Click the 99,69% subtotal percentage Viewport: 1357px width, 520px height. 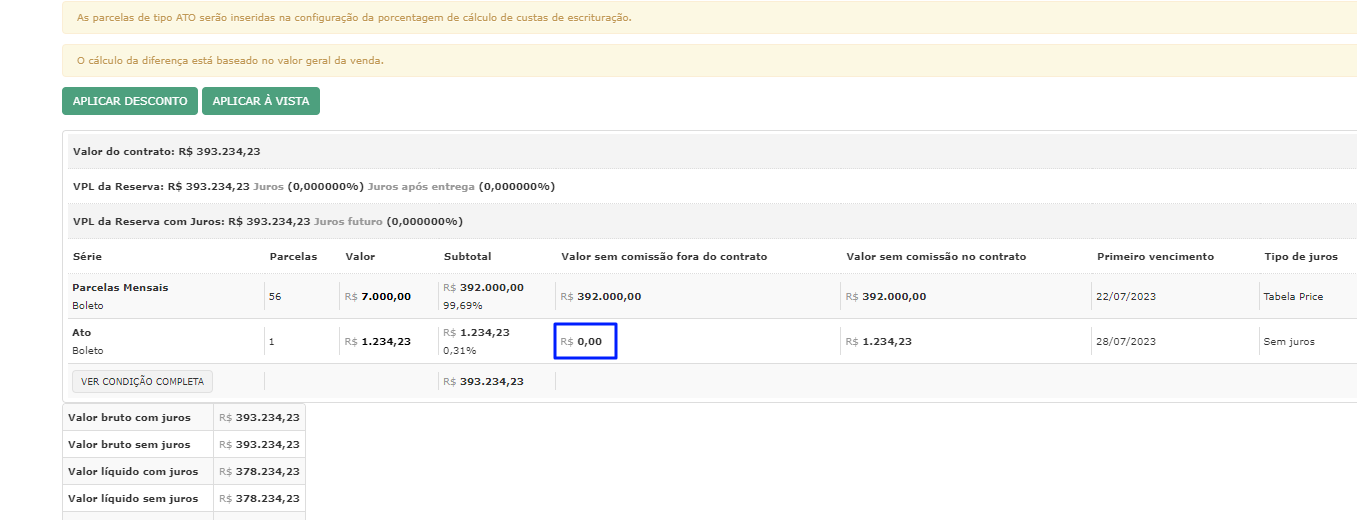click(x=463, y=305)
